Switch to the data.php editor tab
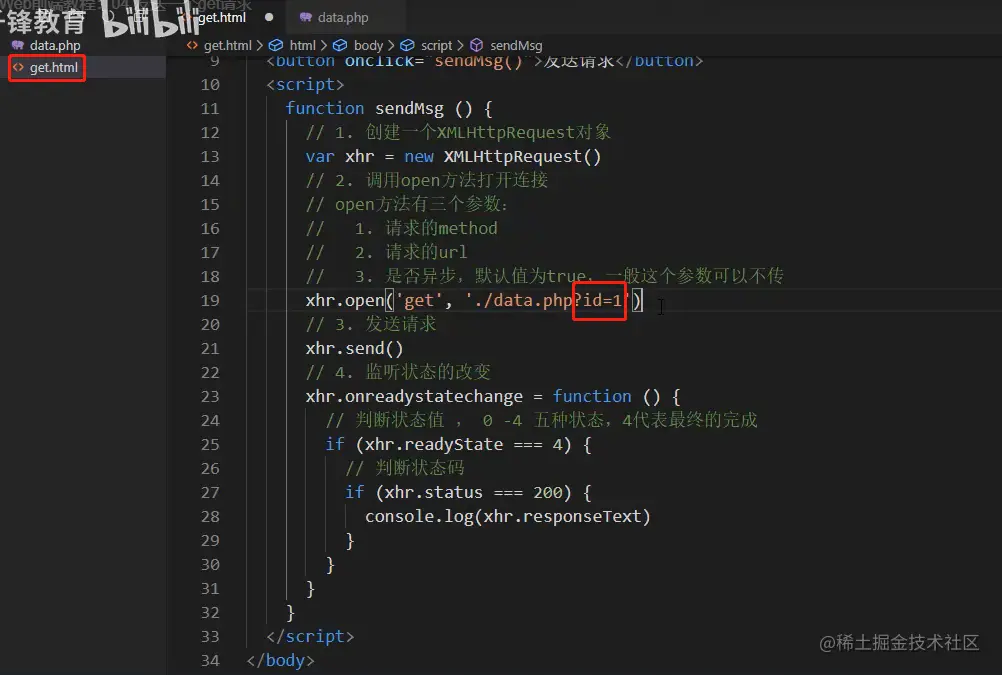Screen dimensions: 1002x675 [x=343, y=17]
